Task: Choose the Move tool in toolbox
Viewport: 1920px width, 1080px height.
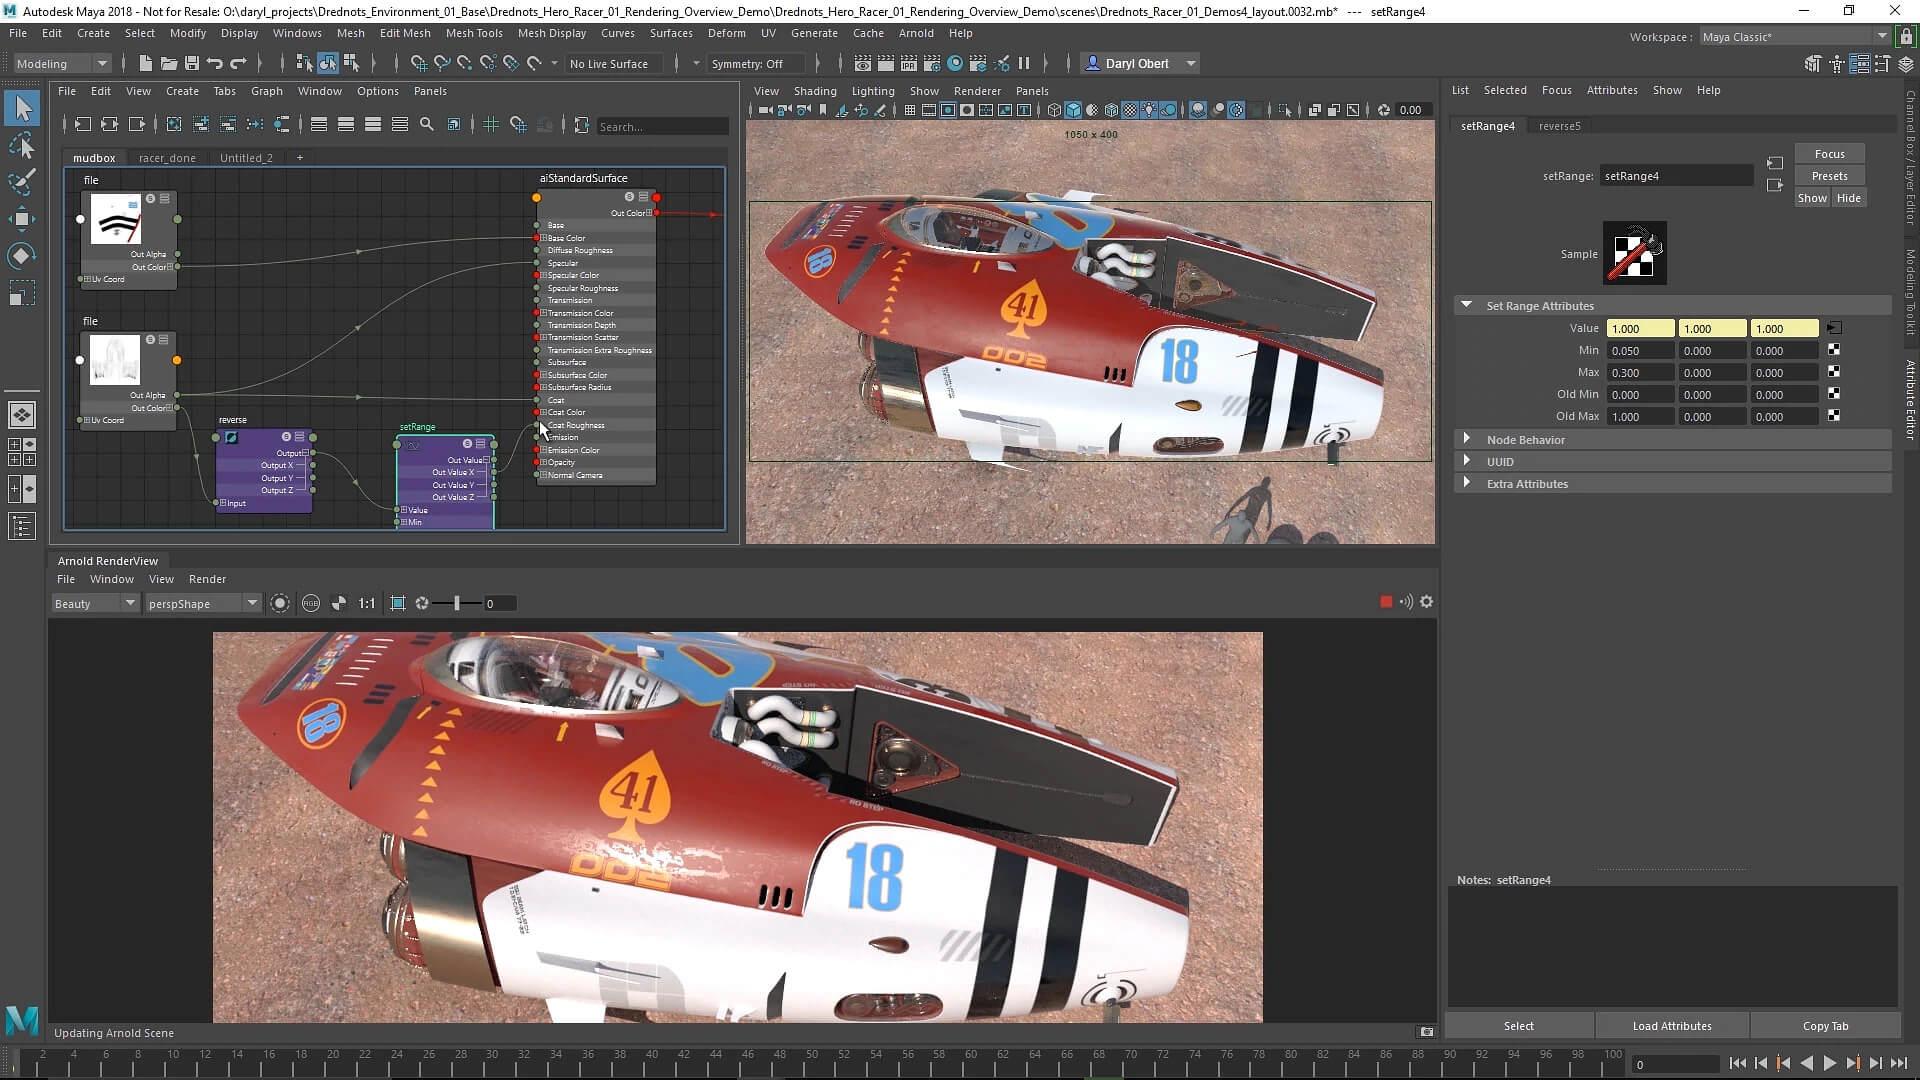Action: pos(22,219)
